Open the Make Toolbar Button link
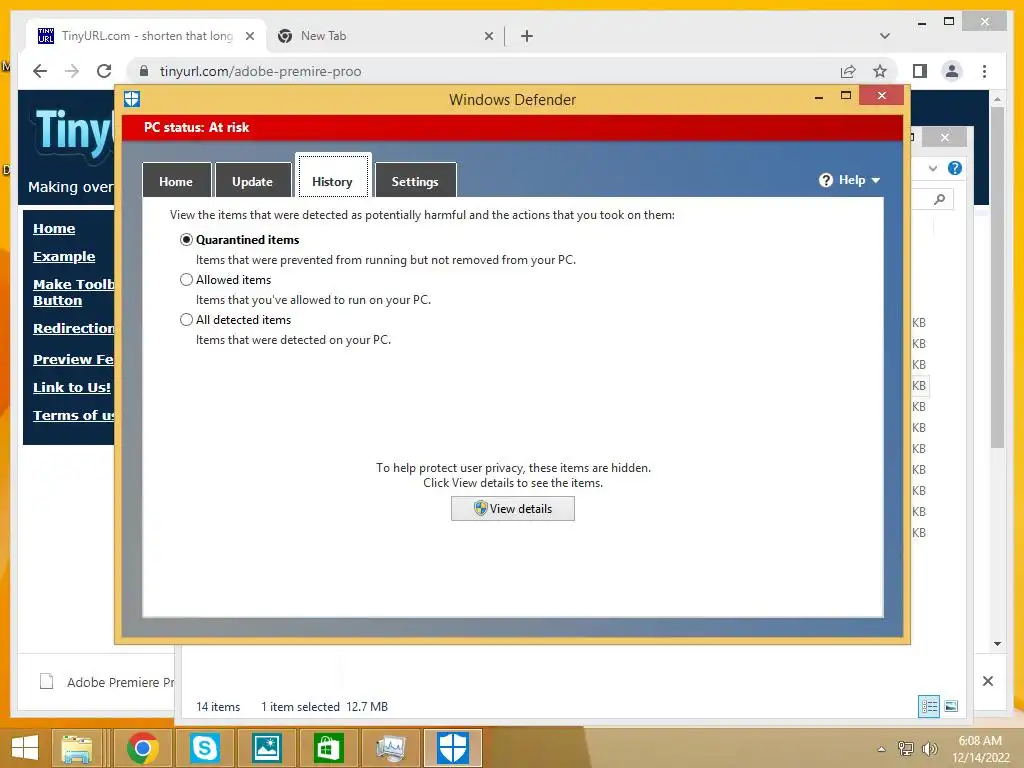1024x768 pixels. coord(74,293)
